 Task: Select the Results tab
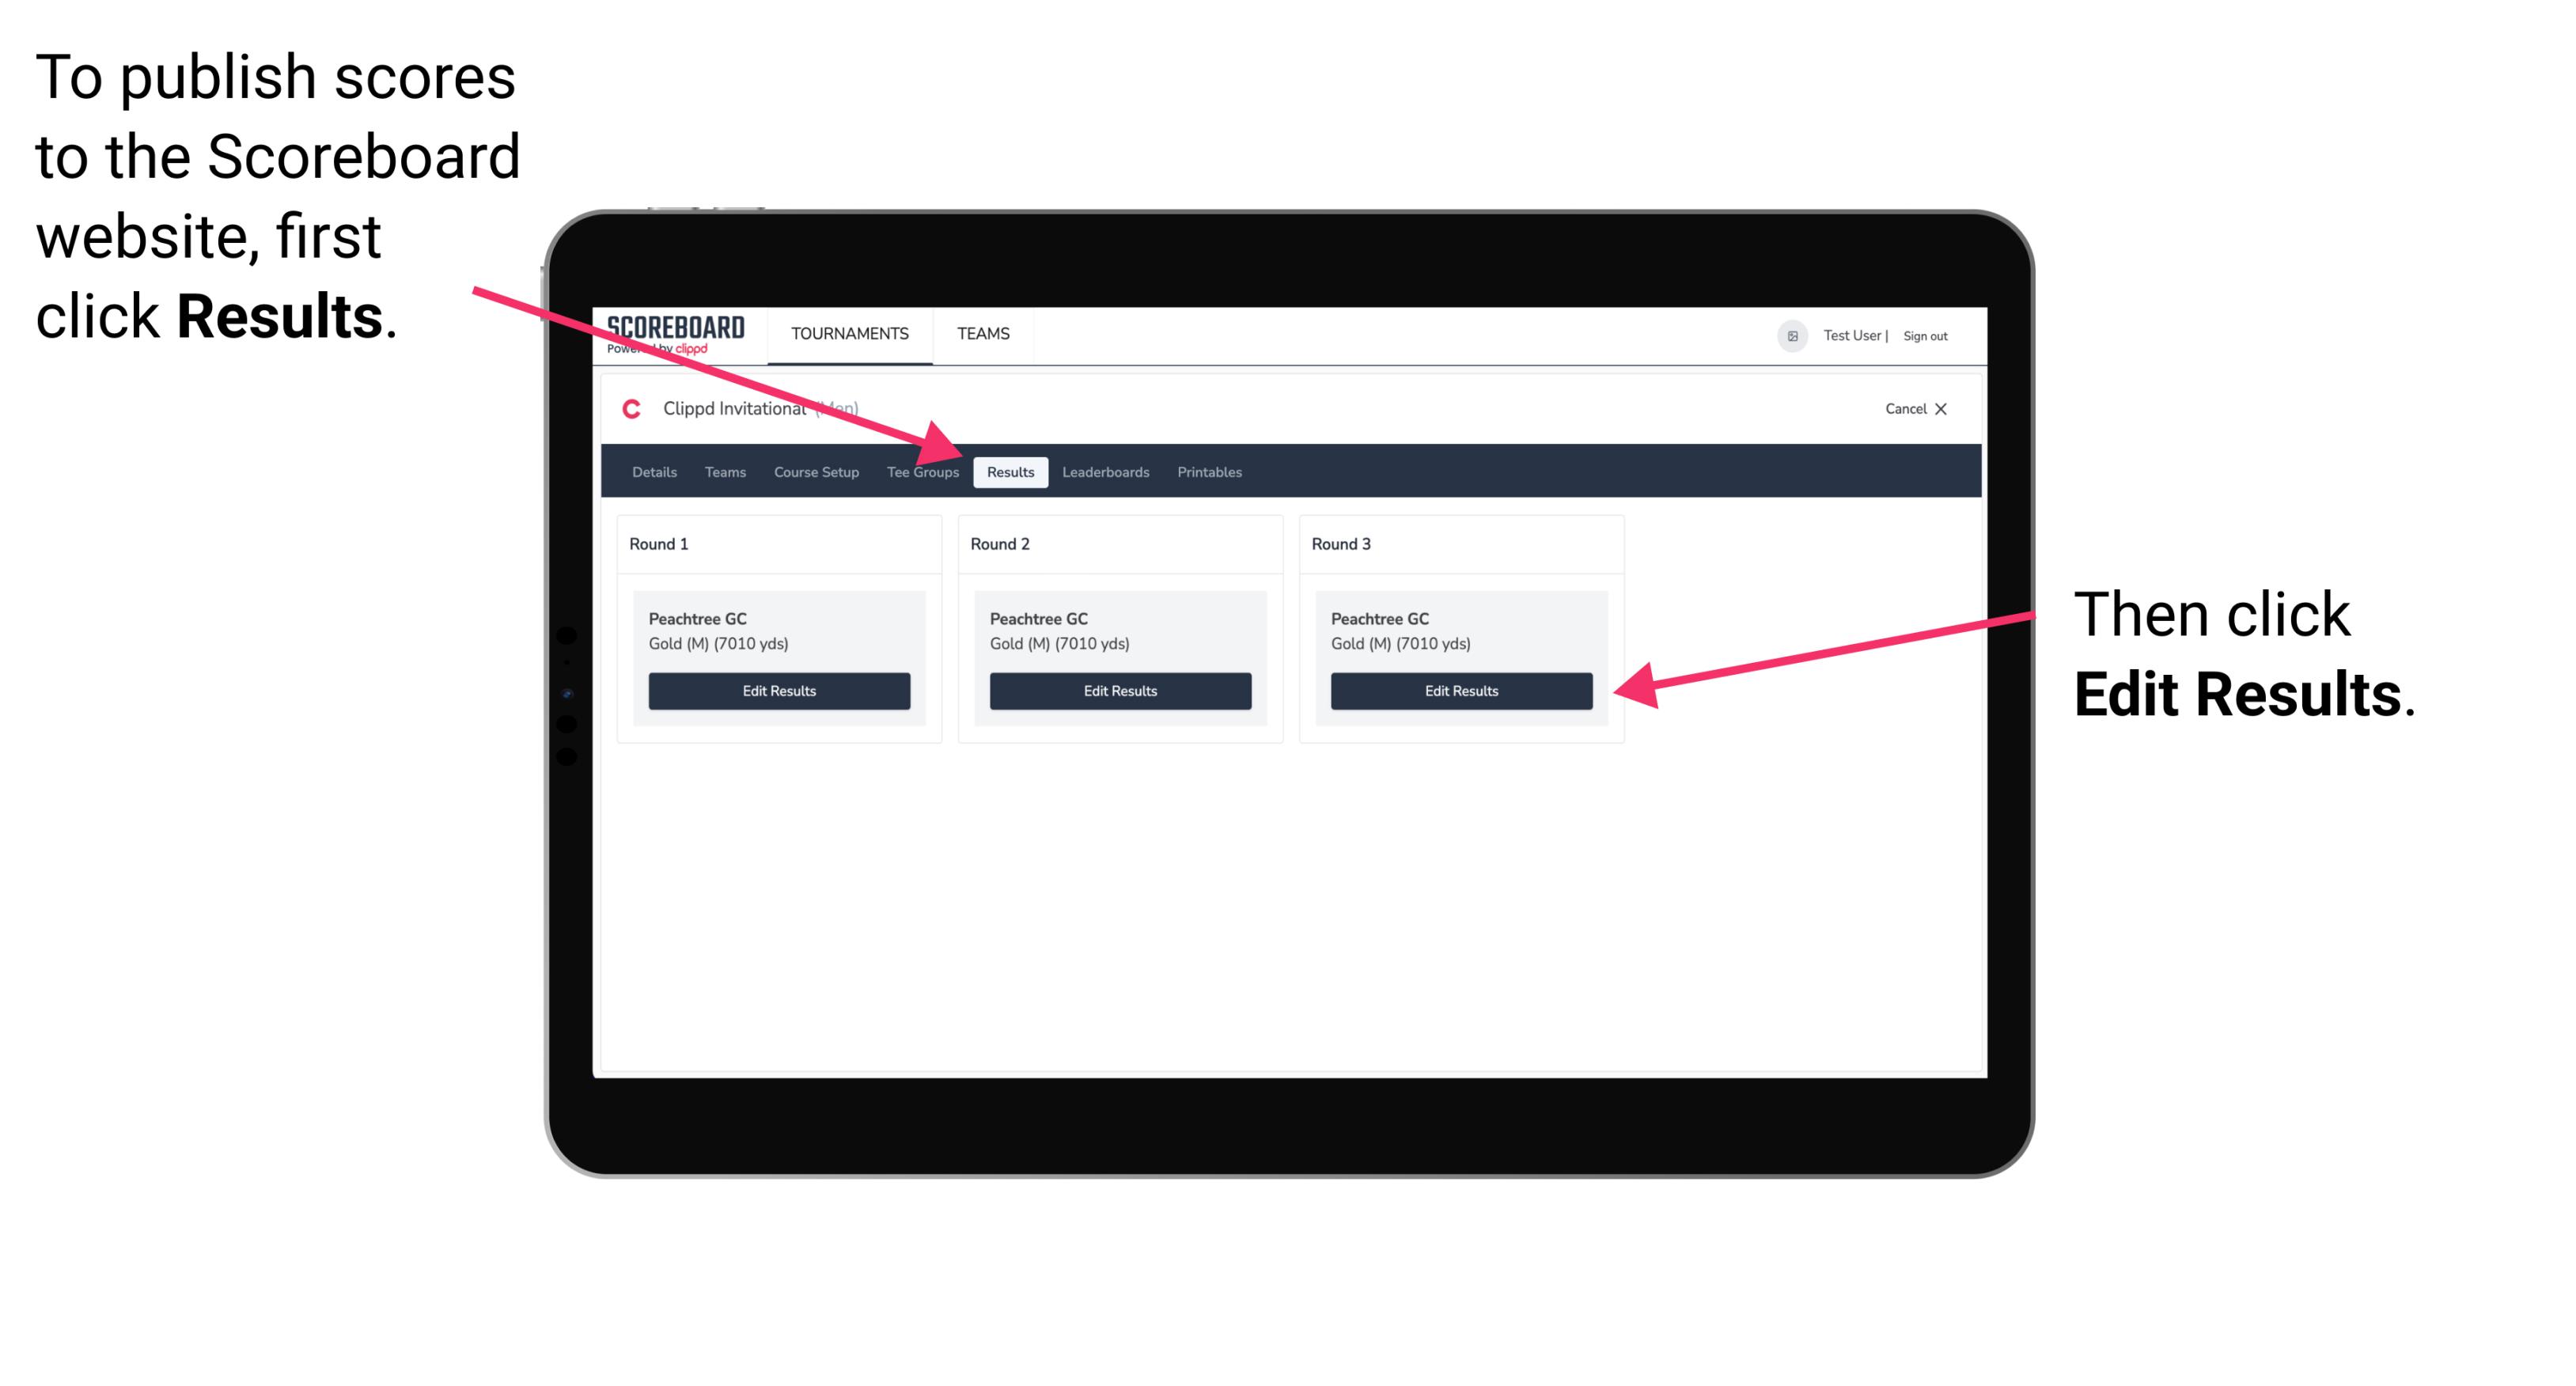pyautogui.click(x=1009, y=471)
